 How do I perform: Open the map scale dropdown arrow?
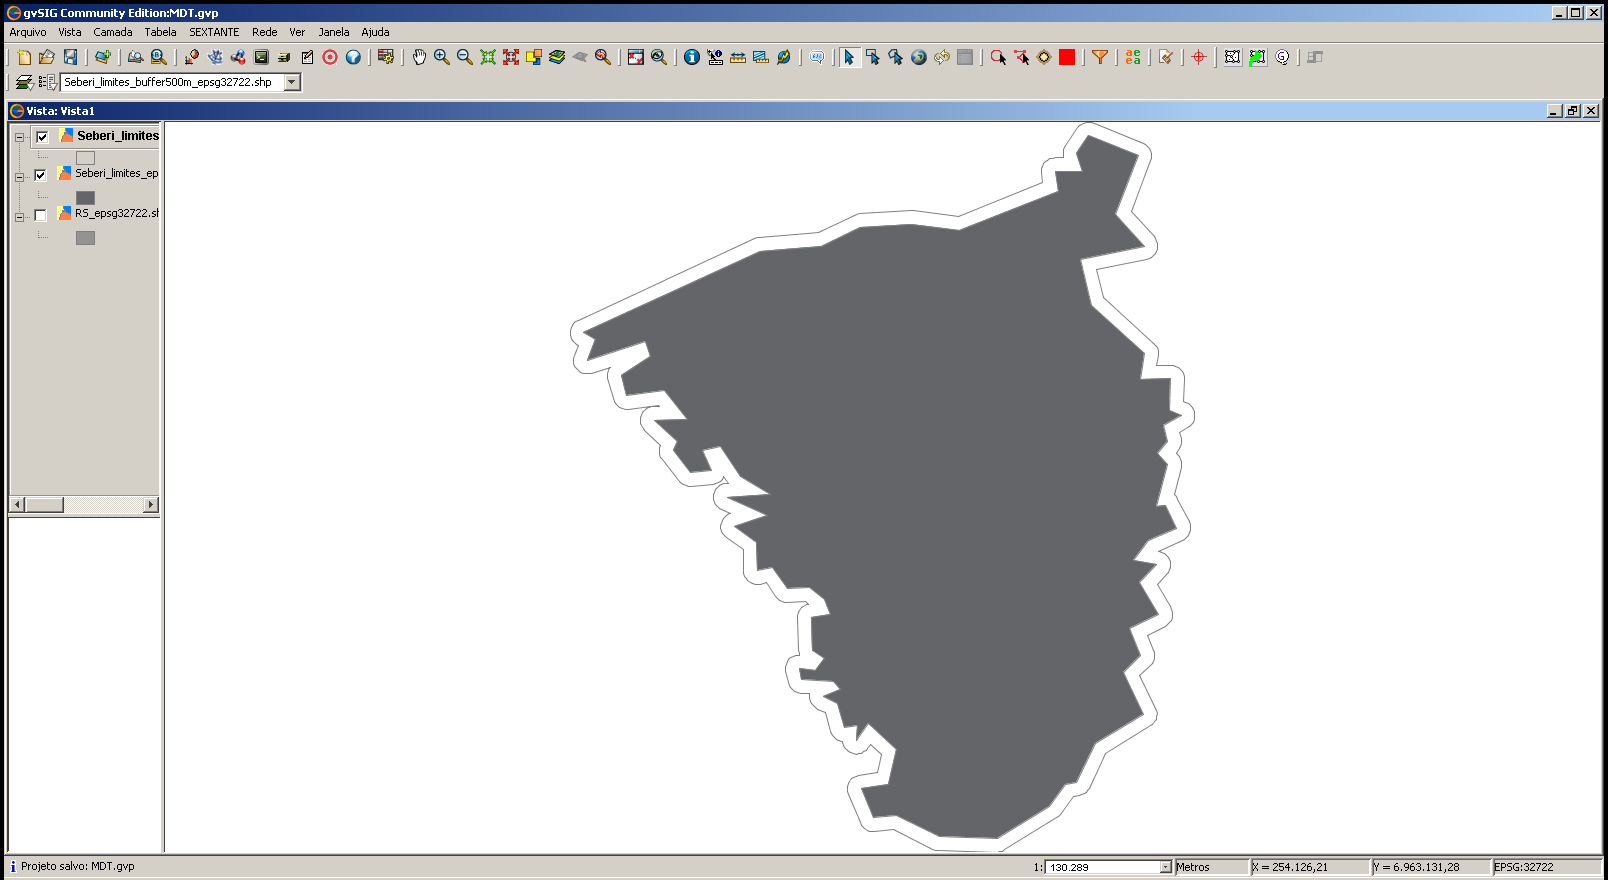click(1165, 867)
